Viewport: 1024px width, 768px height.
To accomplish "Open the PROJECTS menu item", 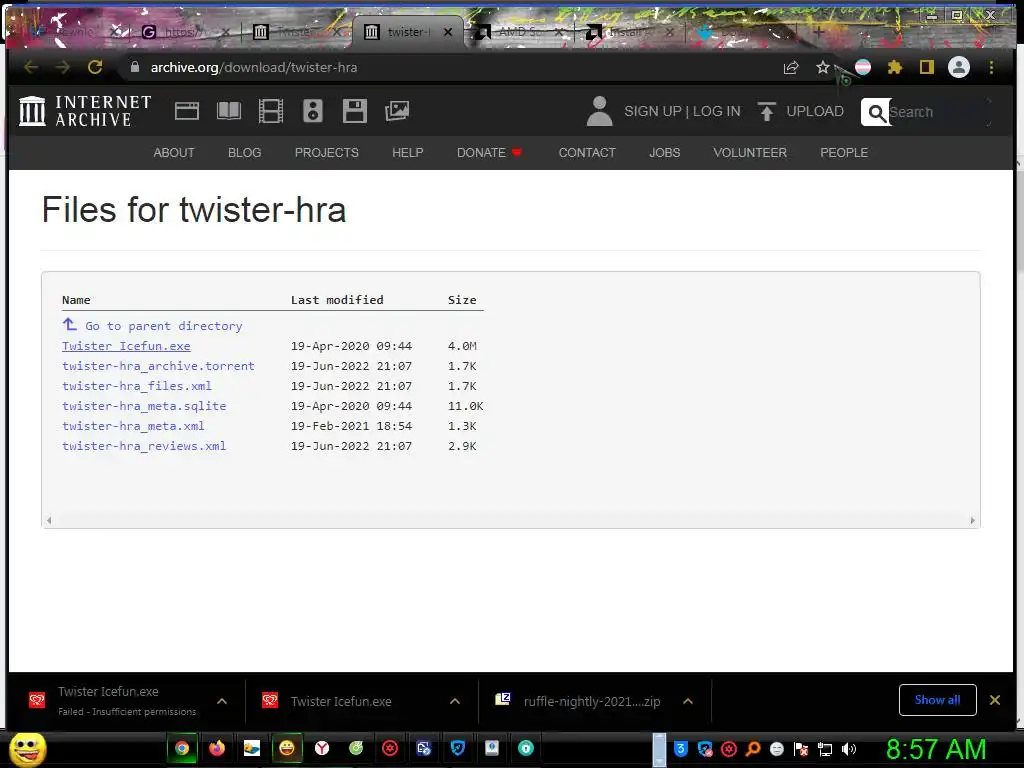I will click(327, 152).
